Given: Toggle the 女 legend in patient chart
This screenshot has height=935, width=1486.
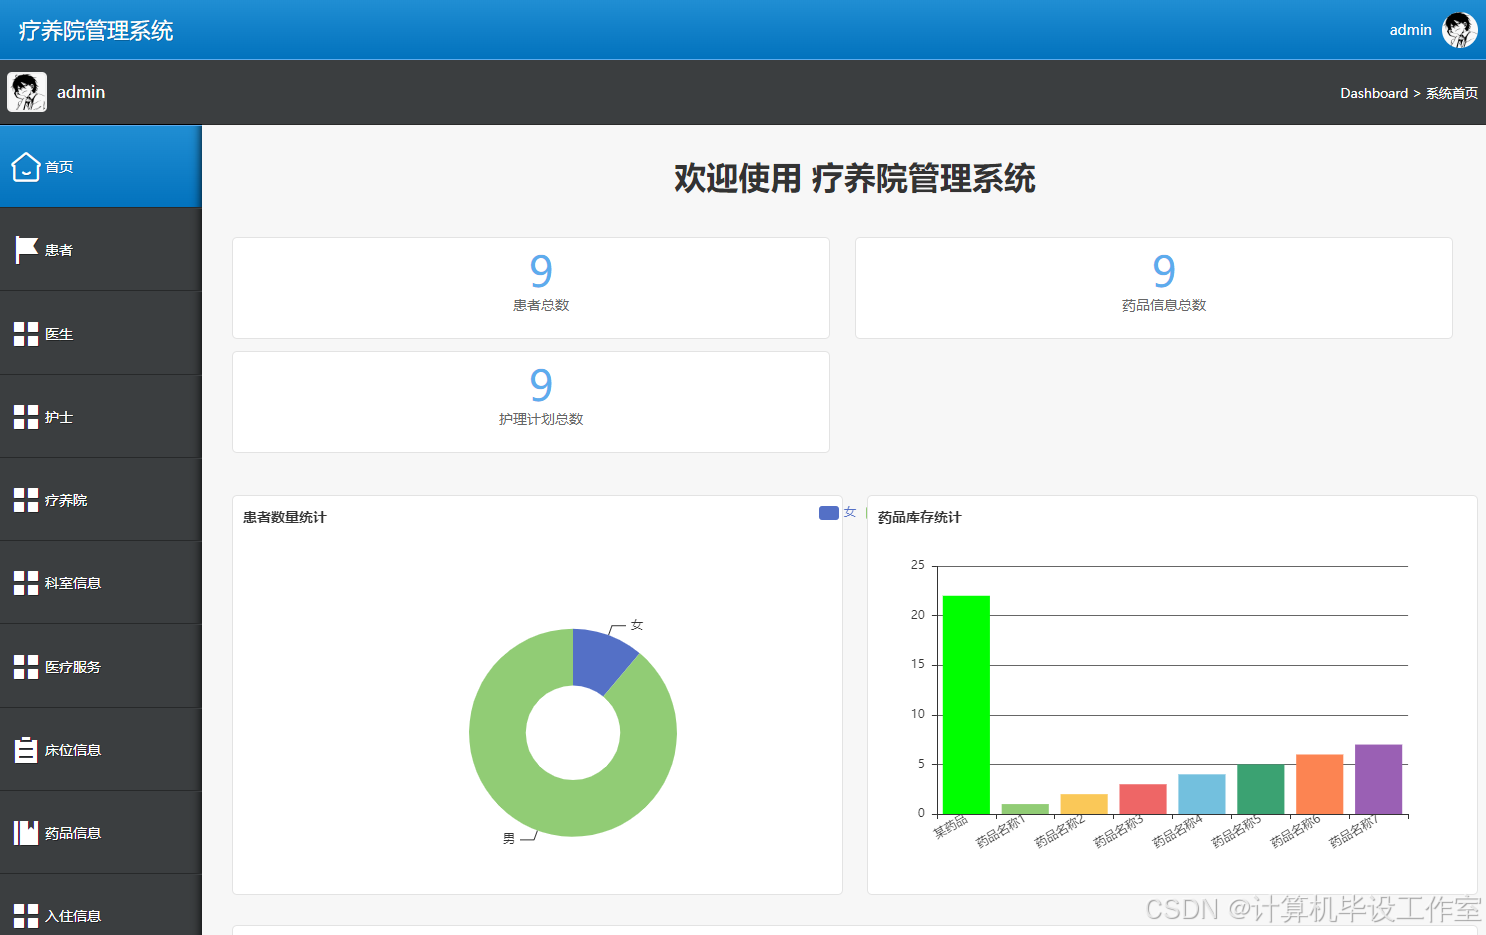Looking at the screenshot, I should [838, 513].
